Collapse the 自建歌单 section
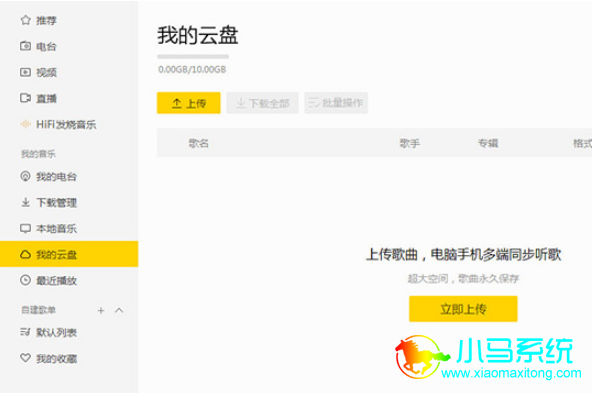 coord(119,310)
